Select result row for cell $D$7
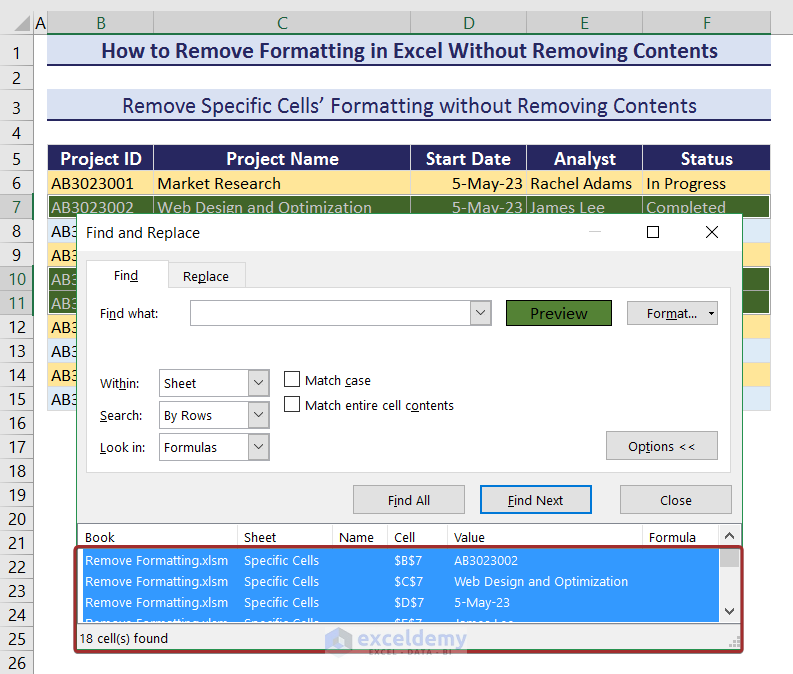 tap(401, 603)
